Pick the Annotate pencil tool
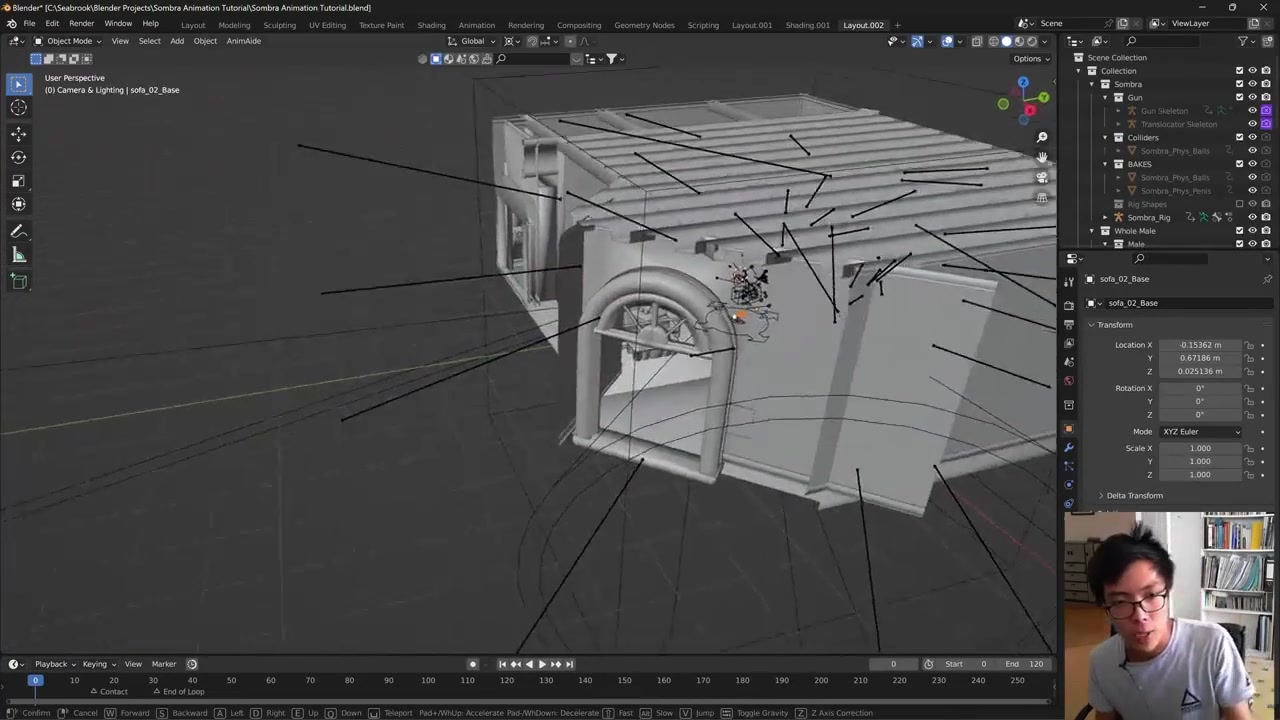The image size is (1280, 720). (x=18, y=231)
